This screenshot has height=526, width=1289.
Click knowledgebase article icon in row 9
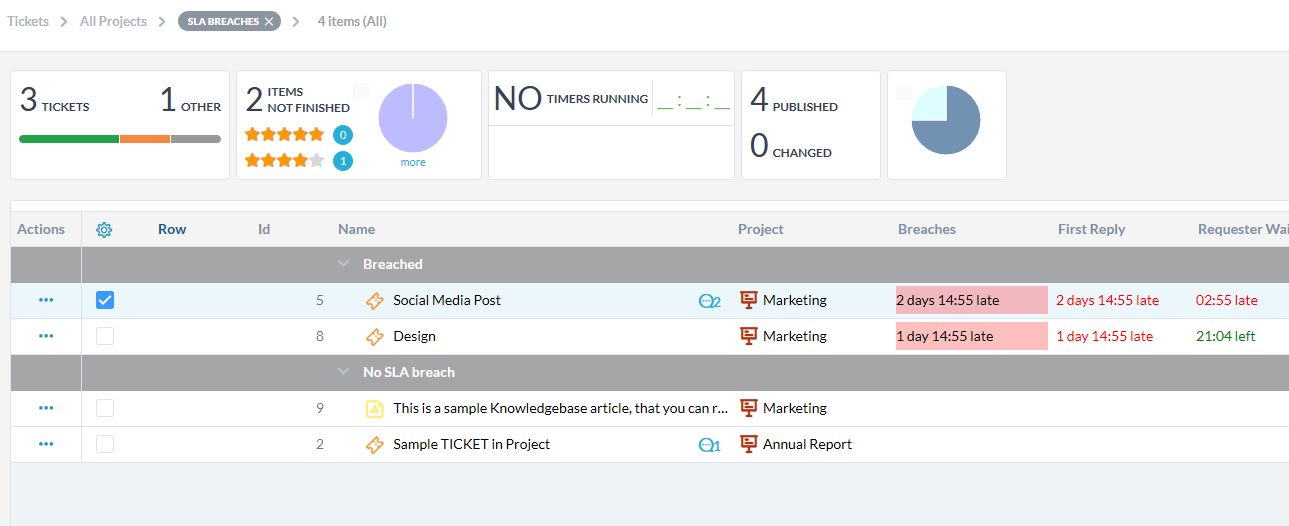tap(375, 408)
